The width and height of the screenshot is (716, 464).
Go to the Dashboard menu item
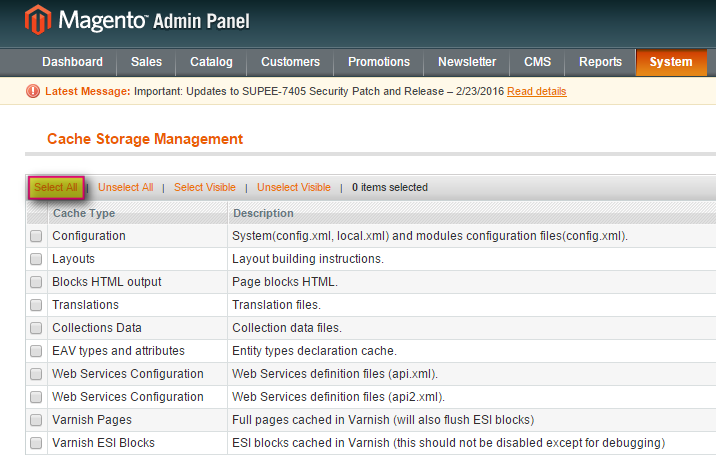point(72,62)
